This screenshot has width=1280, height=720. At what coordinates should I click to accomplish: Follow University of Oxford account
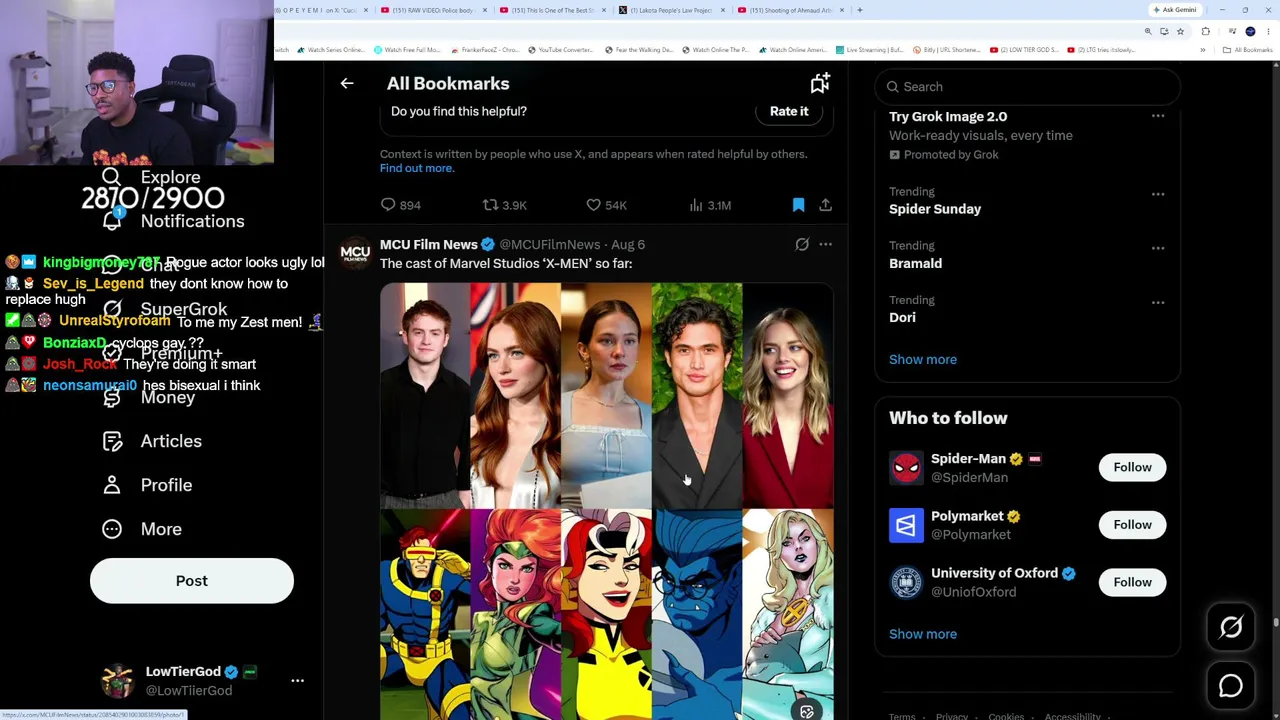(1132, 582)
